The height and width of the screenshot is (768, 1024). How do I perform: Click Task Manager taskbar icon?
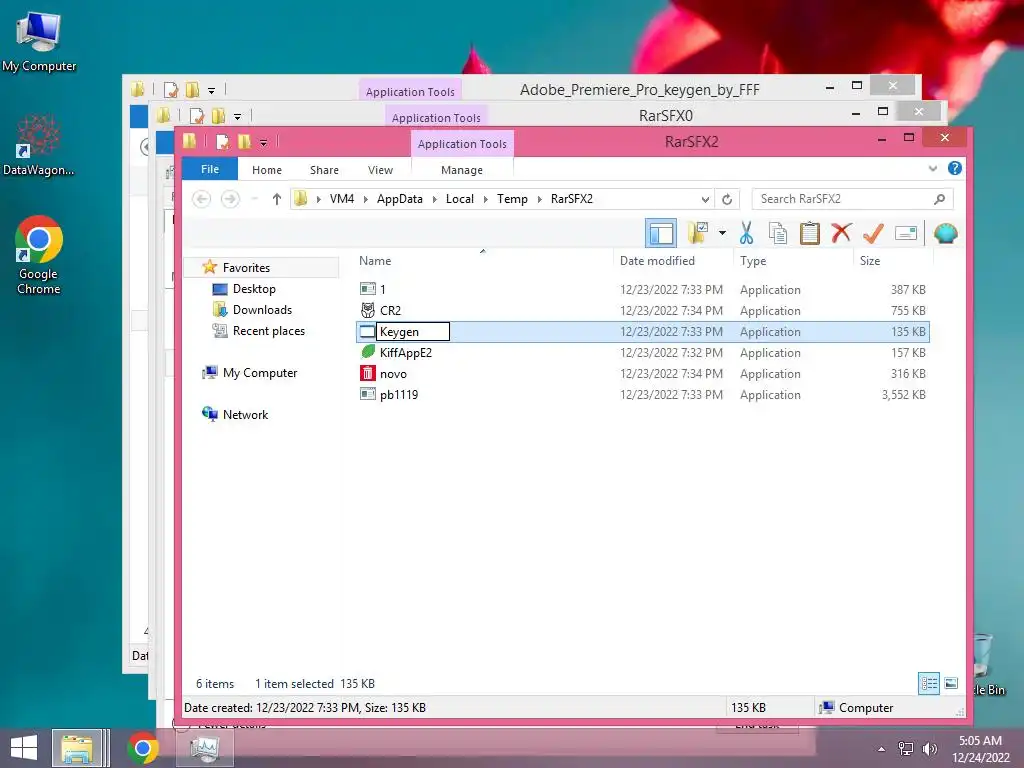[x=204, y=748]
